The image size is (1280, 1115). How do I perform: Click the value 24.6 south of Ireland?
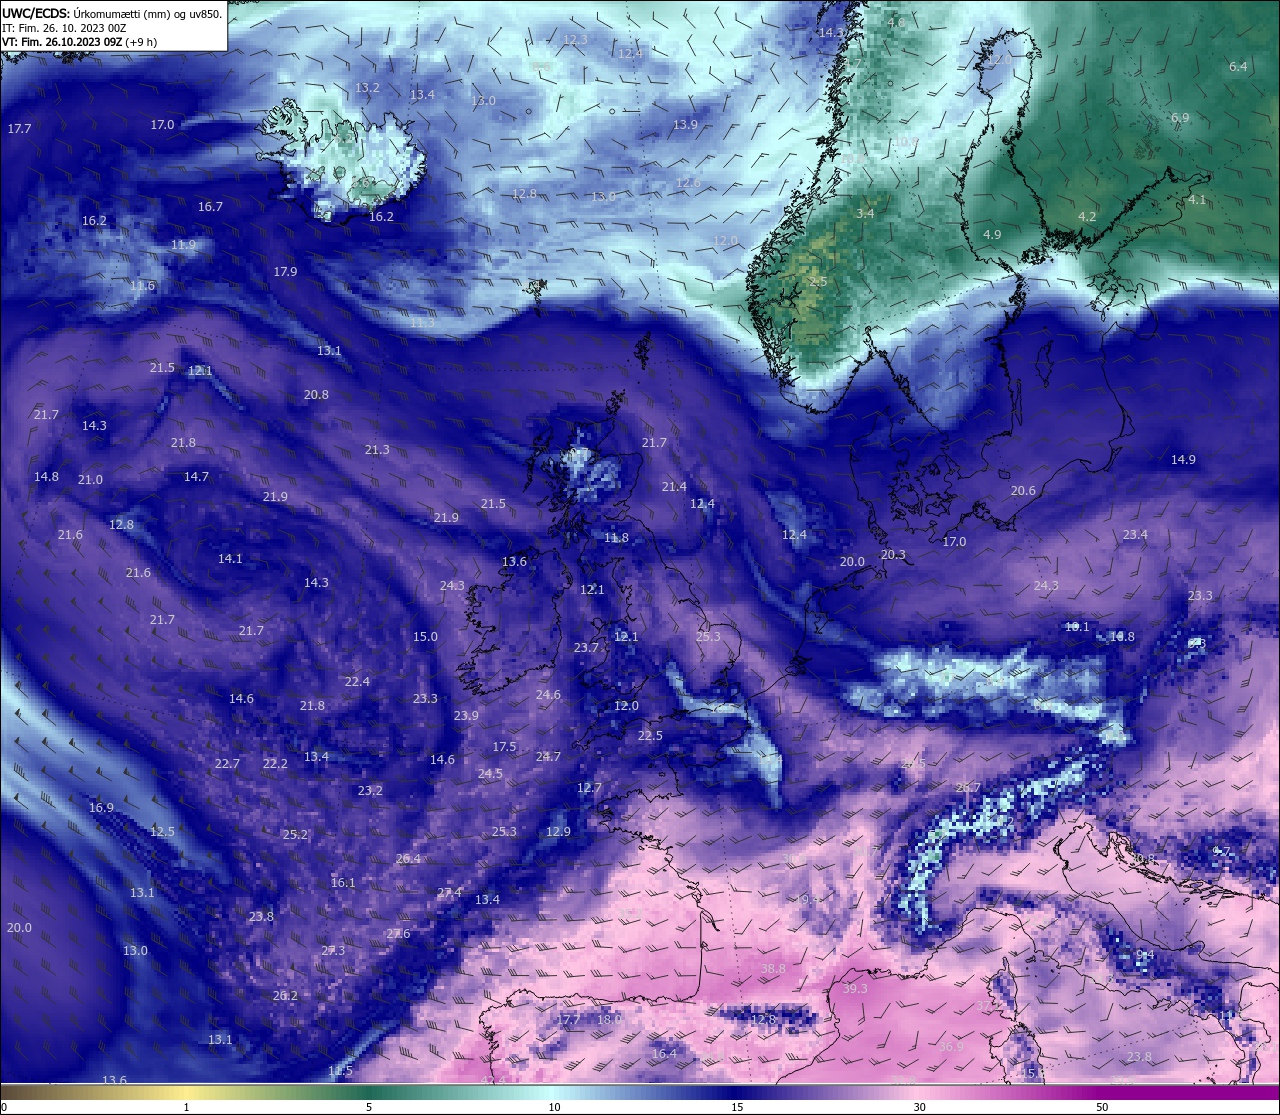point(548,695)
